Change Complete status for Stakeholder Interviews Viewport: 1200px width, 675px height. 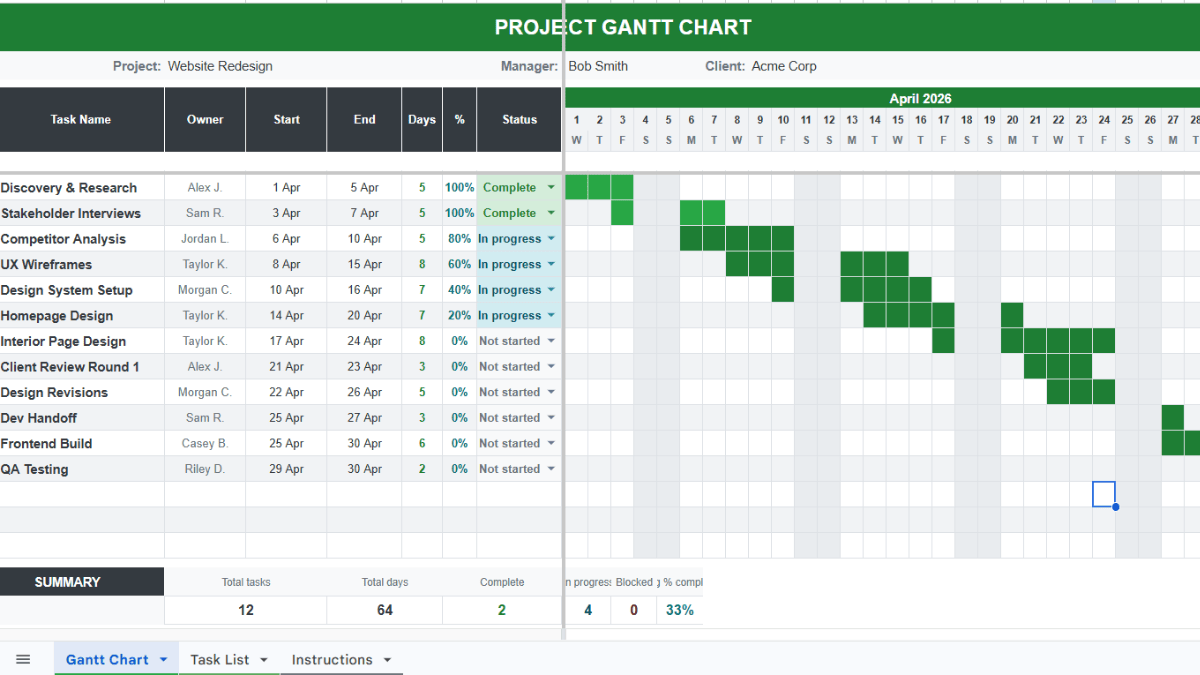coord(550,212)
